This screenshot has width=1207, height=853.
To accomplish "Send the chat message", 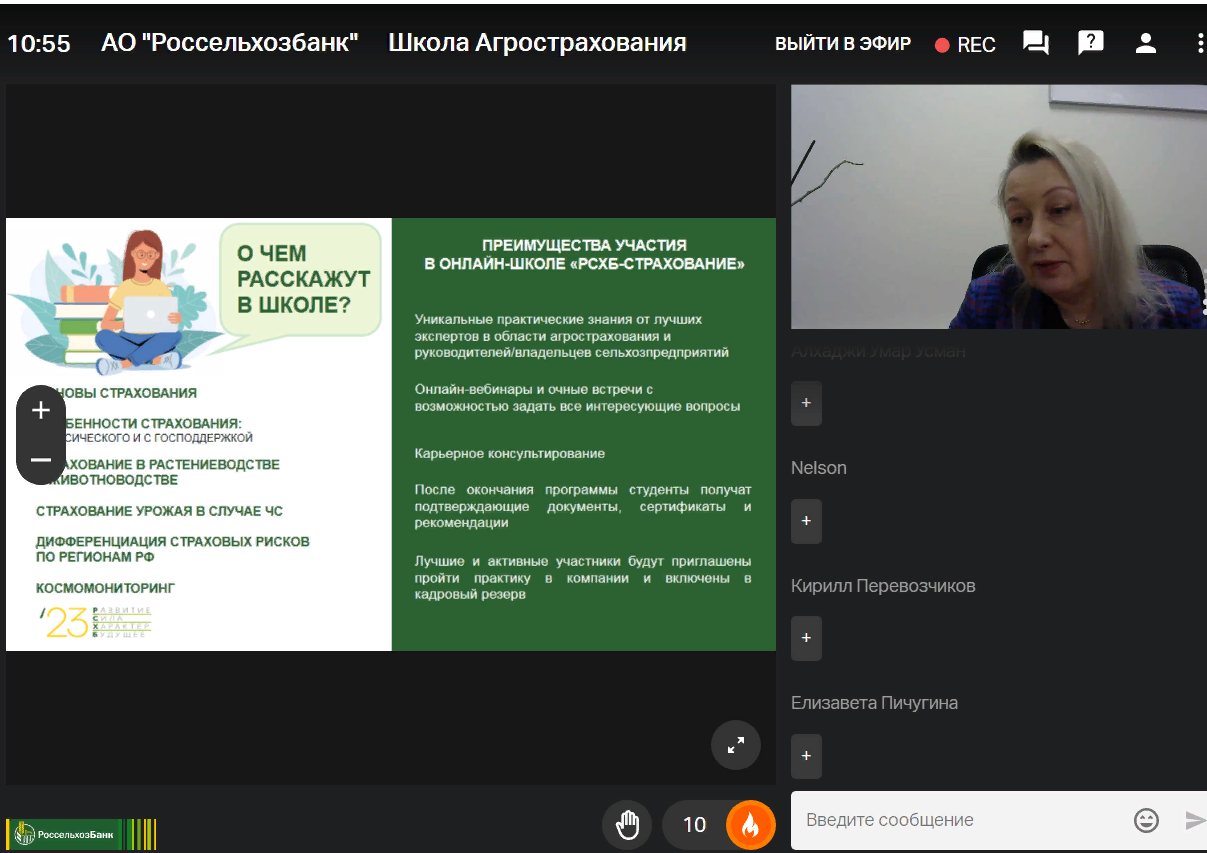I will click(x=1195, y=821).
